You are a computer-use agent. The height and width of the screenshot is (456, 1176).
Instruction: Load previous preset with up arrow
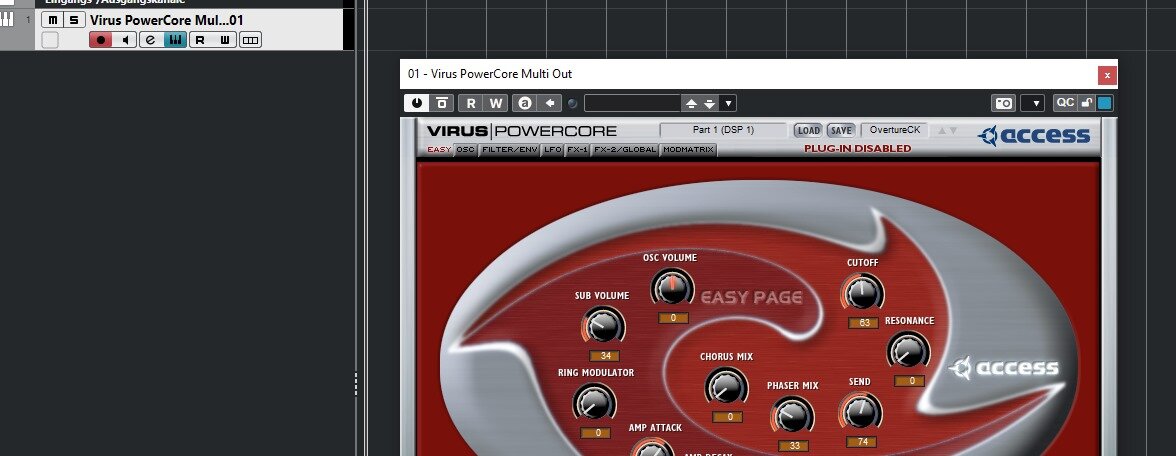[691, 103]
